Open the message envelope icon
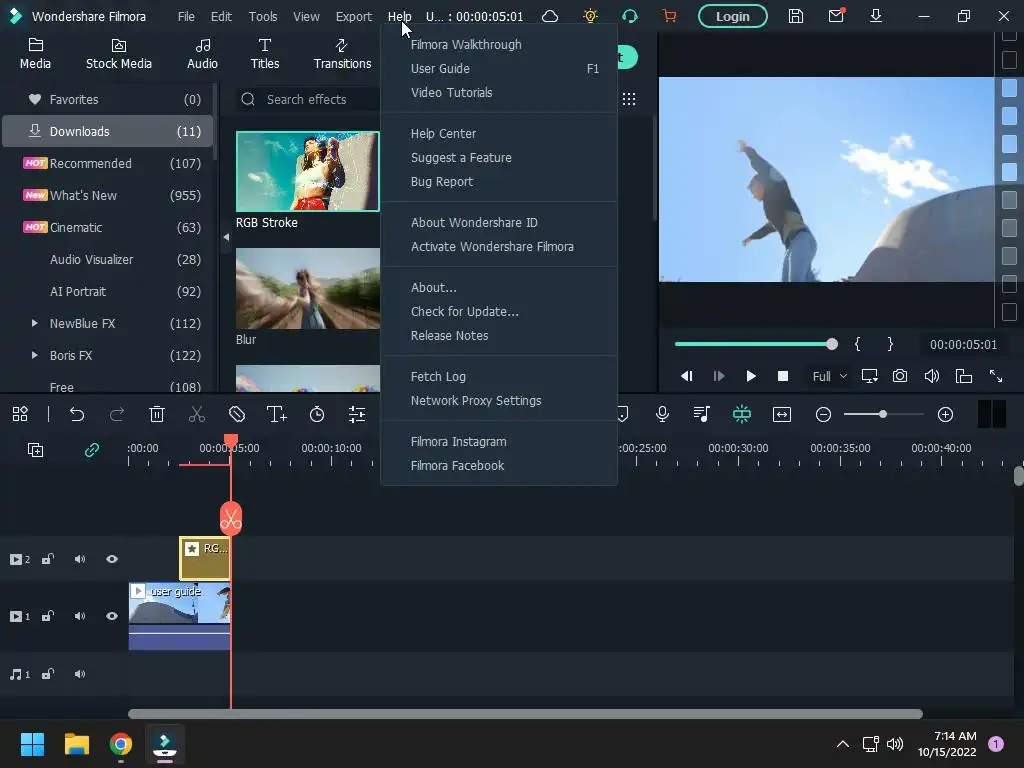This screenshot has width=1024, height=768. point(836,16)
